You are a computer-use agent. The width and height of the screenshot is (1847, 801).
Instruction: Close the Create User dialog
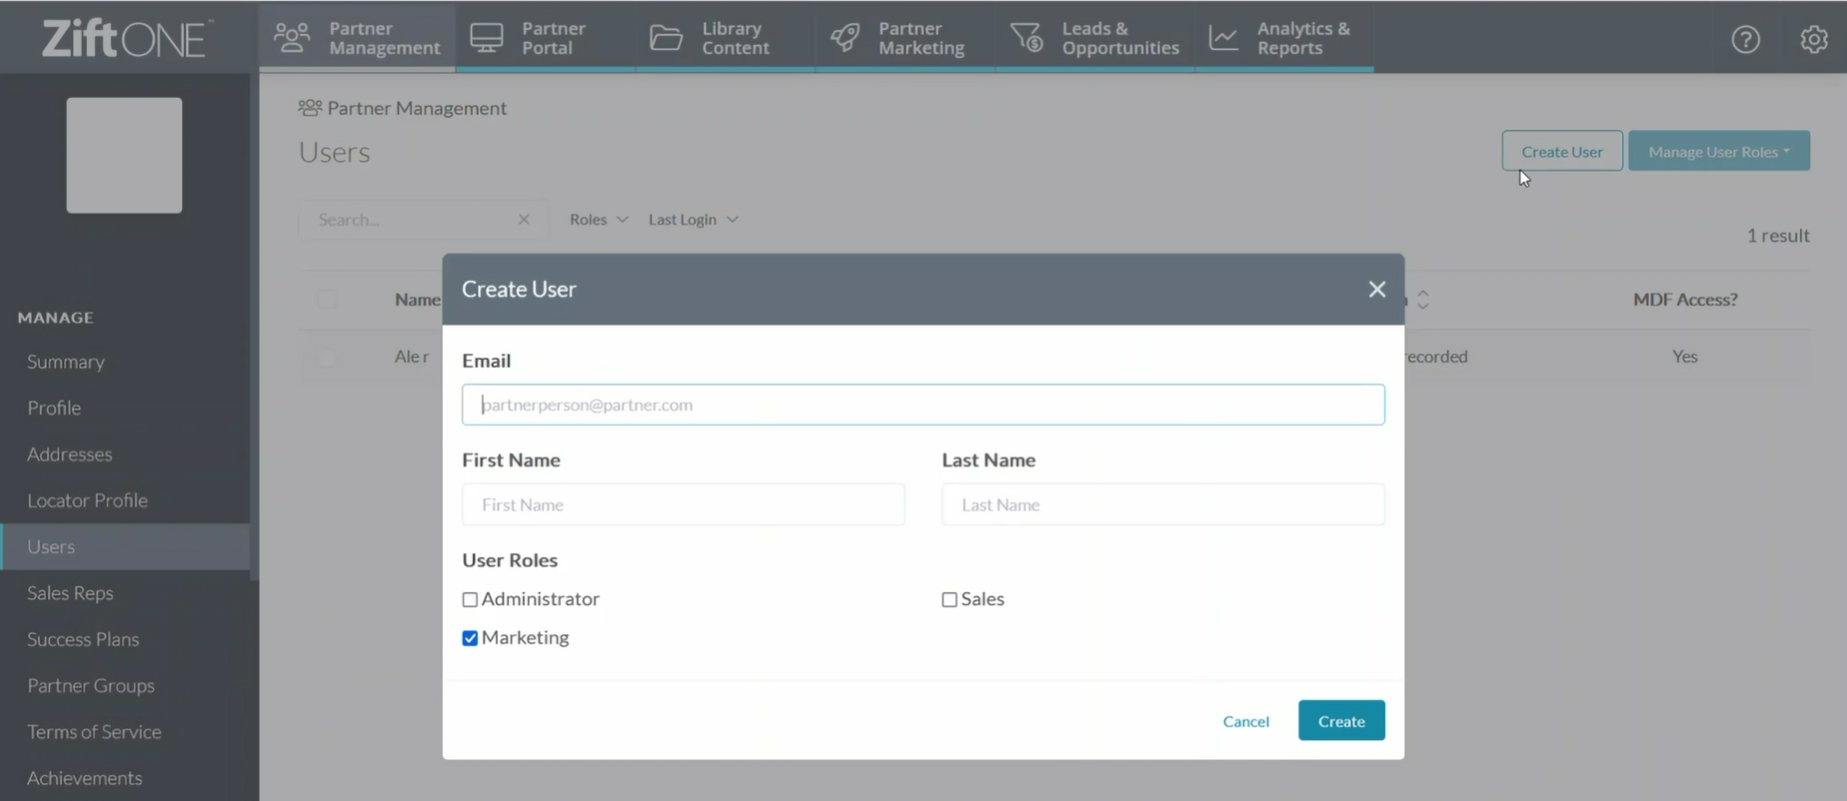point(1377,289)
